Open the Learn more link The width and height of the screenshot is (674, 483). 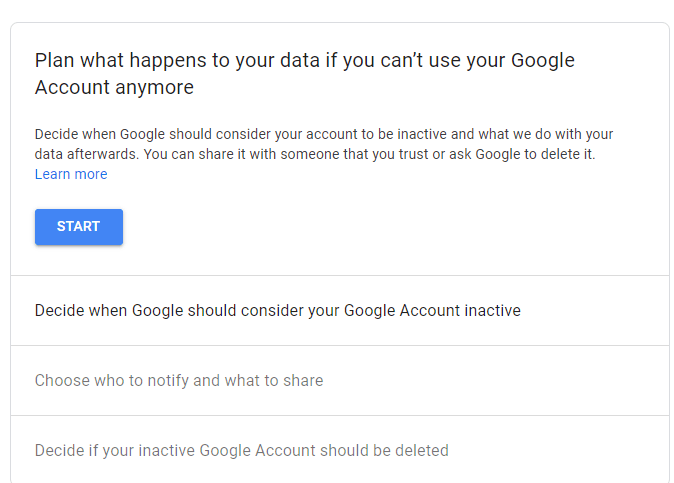coord(71,174)
